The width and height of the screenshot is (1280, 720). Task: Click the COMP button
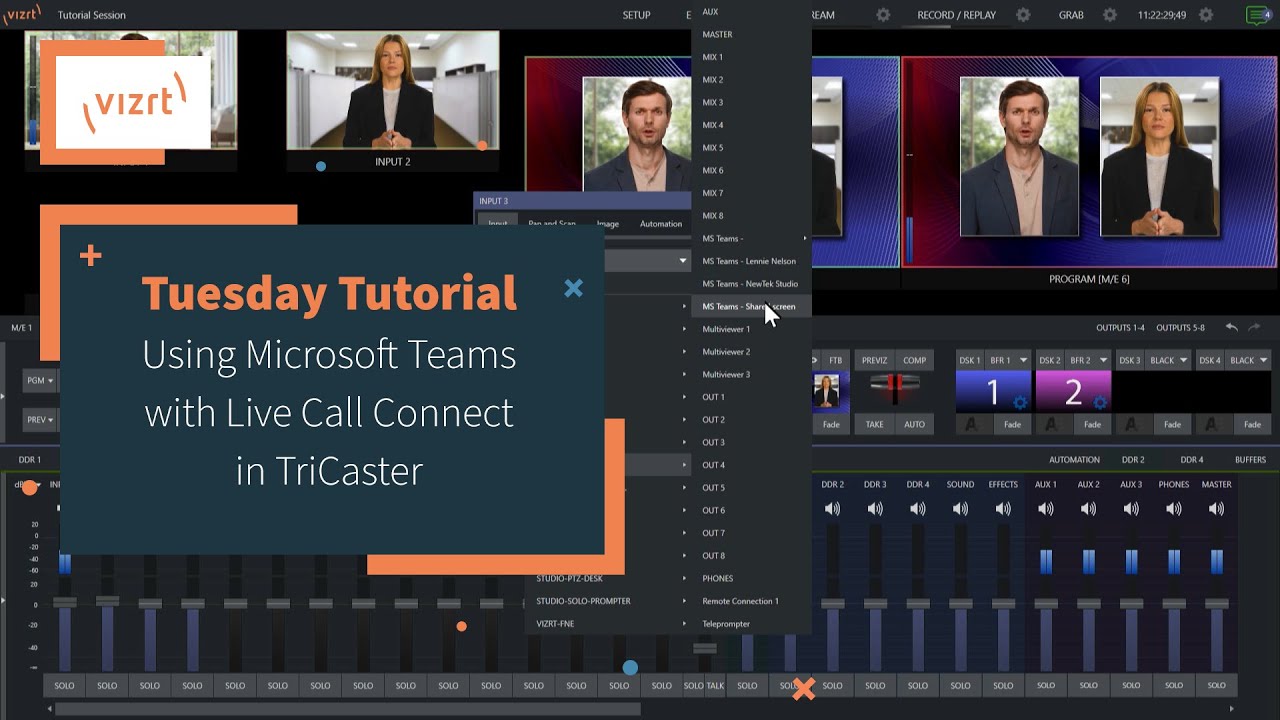tap(914, 360)
